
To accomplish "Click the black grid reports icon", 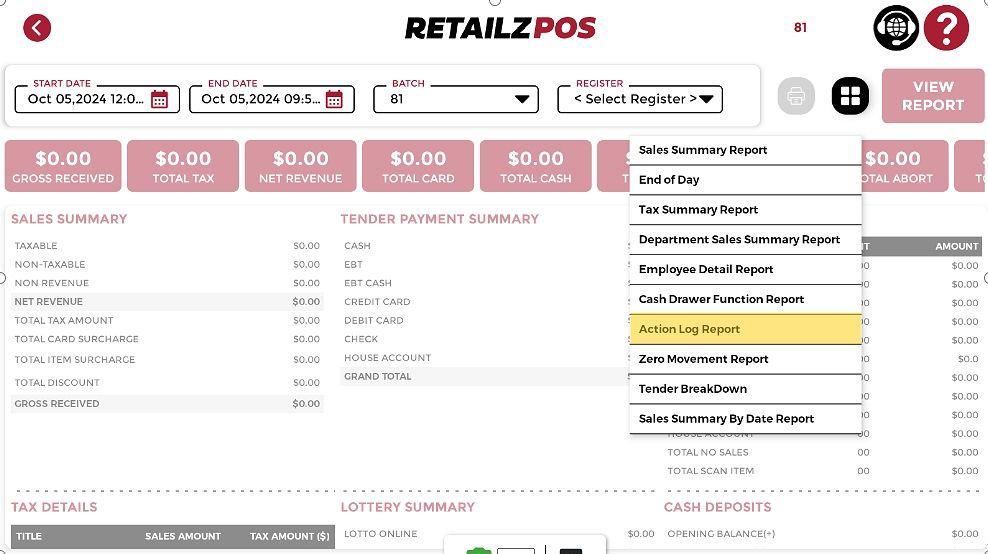I will point(850,96).
